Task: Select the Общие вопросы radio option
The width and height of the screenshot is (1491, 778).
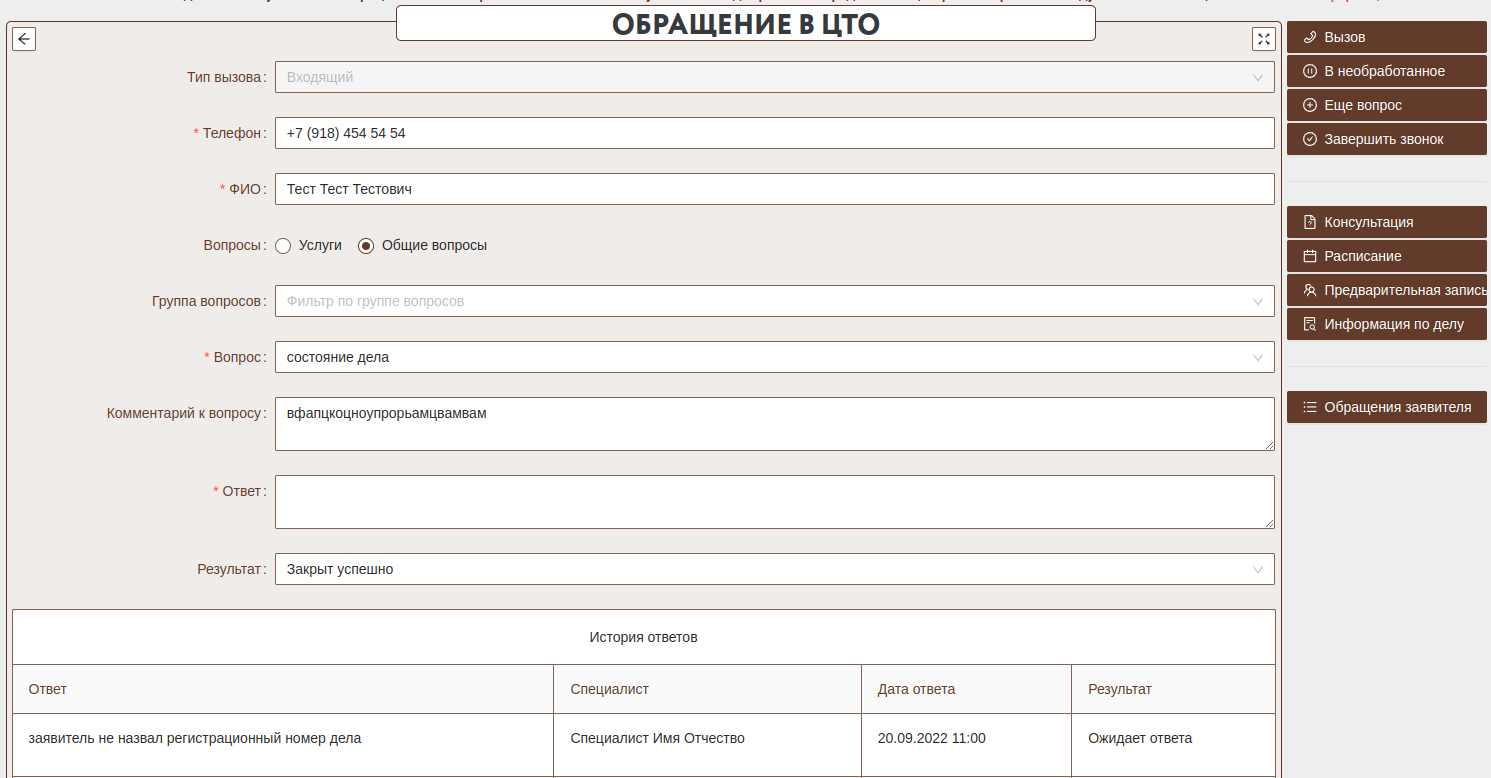Action: click(366, 245)
